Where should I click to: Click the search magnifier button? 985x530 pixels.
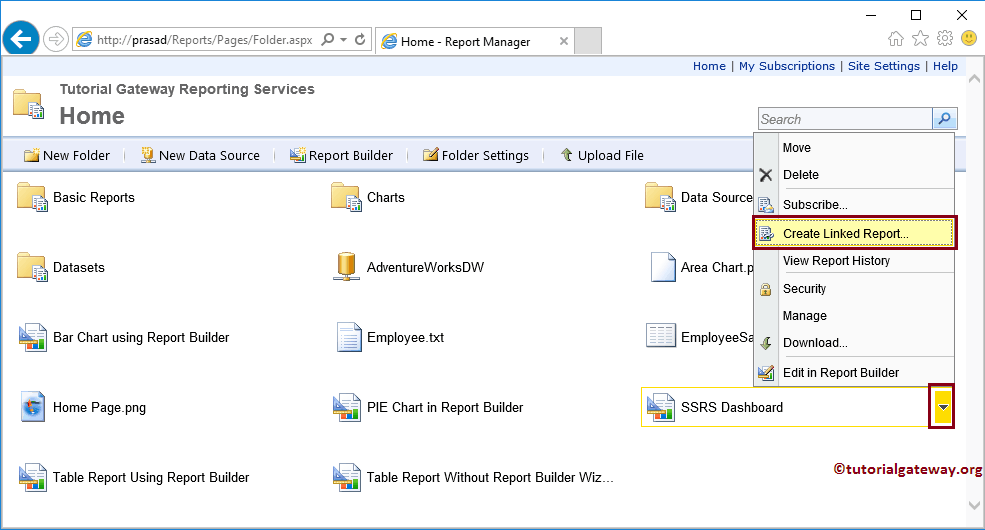tap(944, 119)
